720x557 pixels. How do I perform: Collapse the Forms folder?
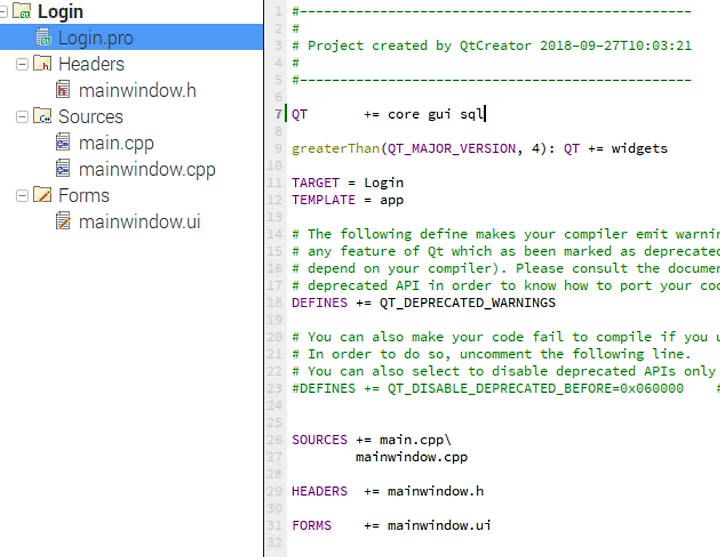(x=22, y=196)
